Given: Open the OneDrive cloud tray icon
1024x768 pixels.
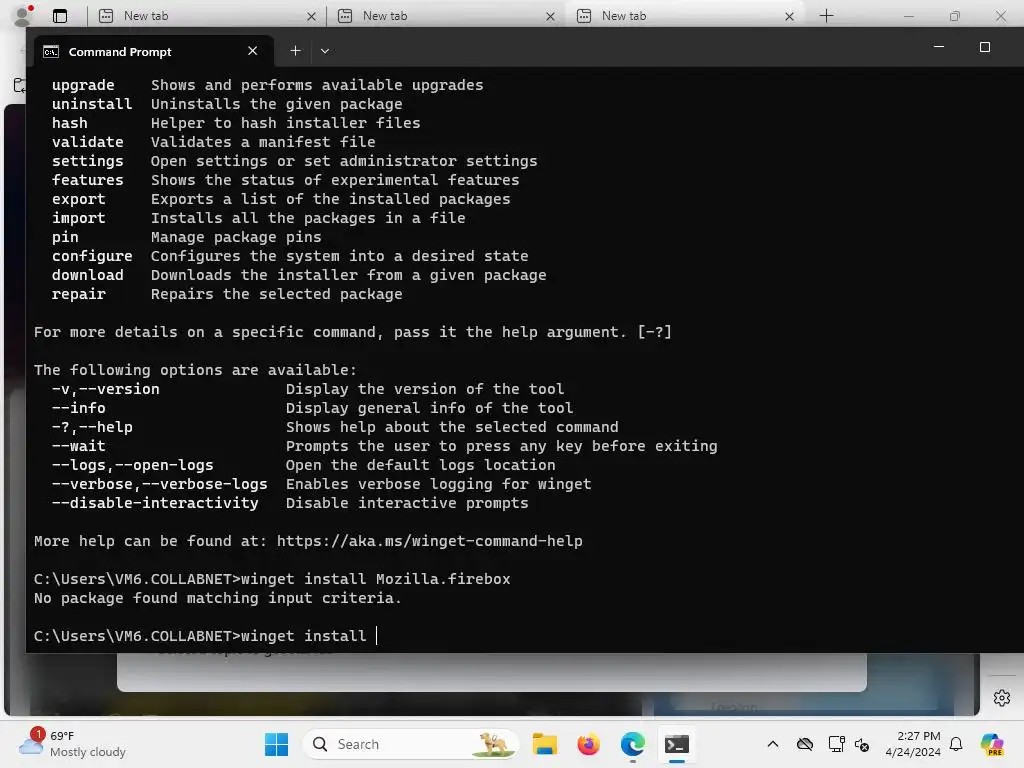Looking at the screenshot, I should point(805,744).
